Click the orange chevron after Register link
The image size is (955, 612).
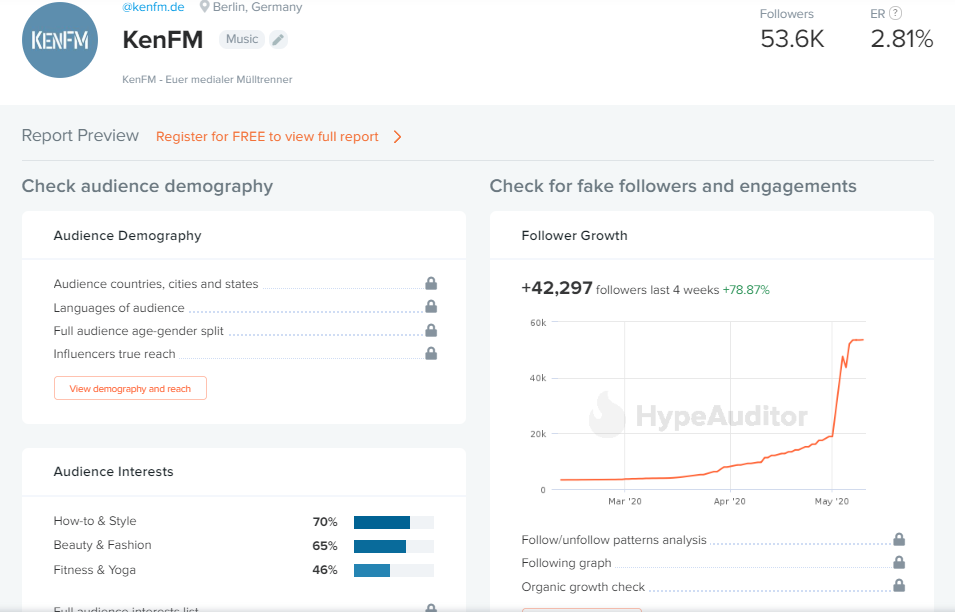pos(397,136)
